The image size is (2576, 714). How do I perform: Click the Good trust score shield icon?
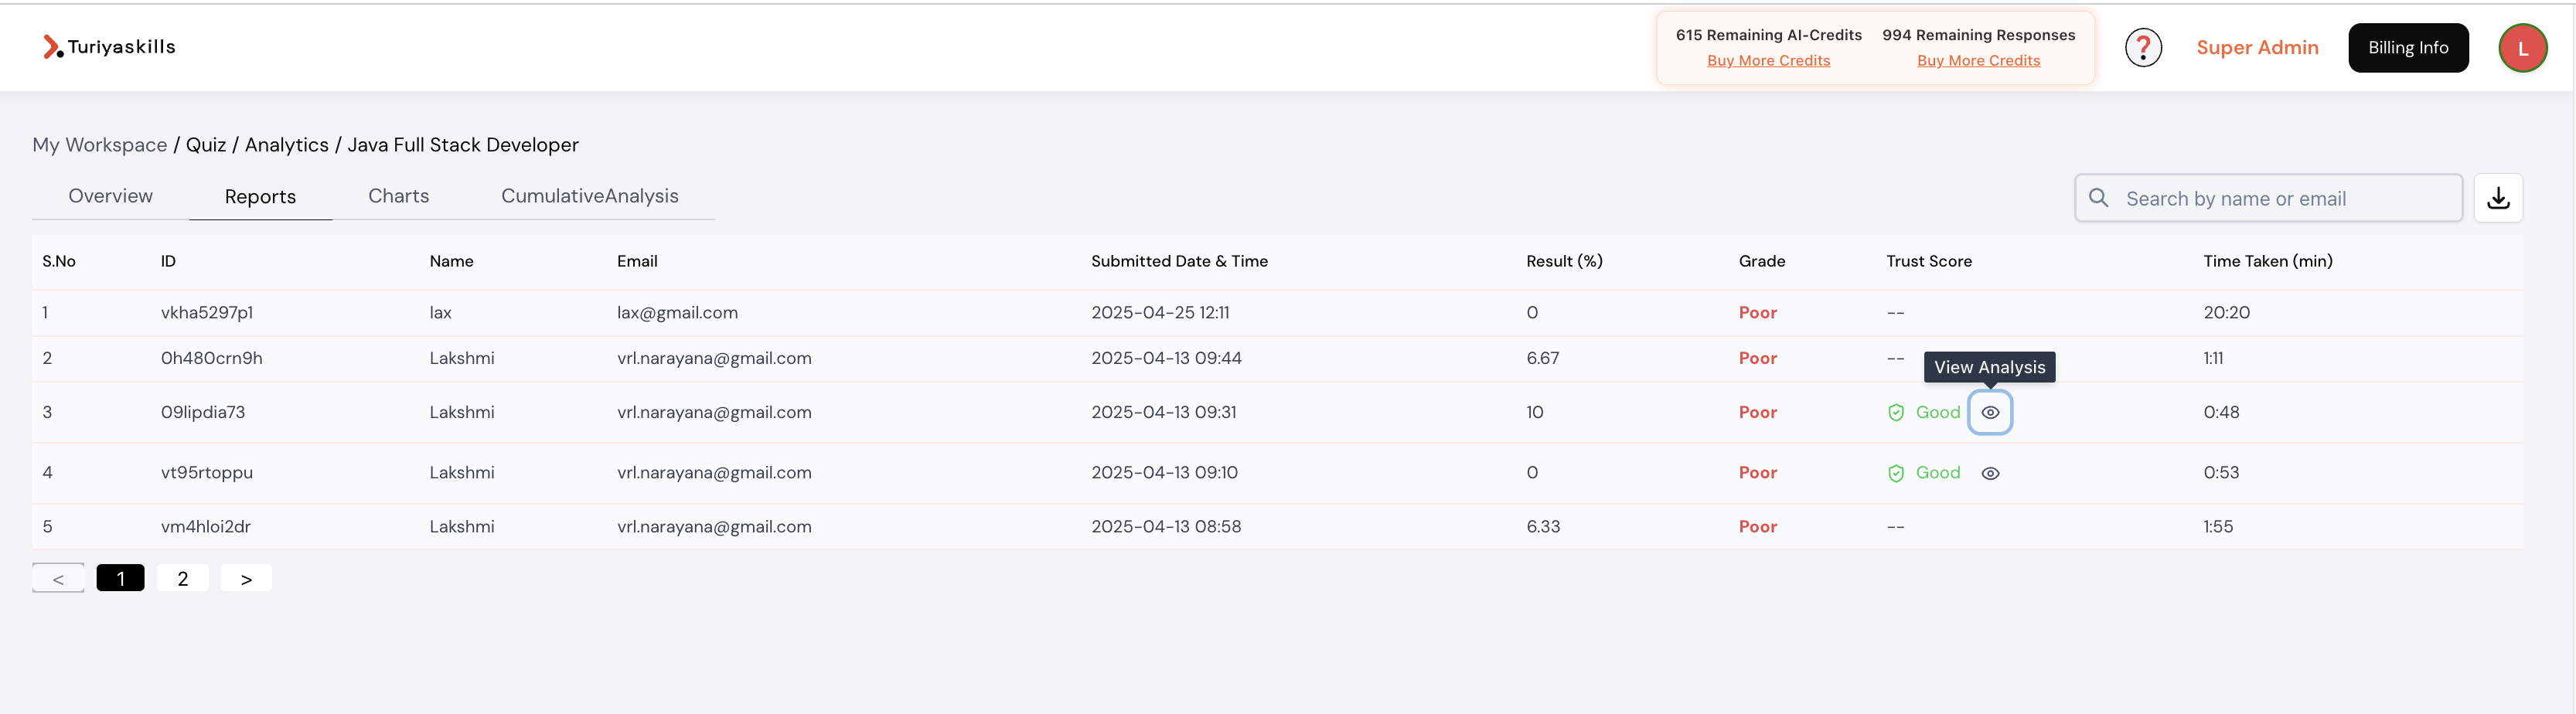(1897, 412)
